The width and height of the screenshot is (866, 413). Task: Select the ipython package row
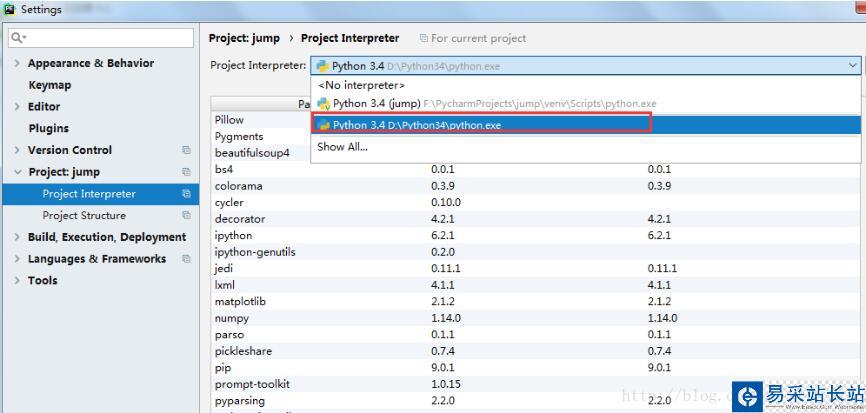pyautogui.click(x=536, y=236)
